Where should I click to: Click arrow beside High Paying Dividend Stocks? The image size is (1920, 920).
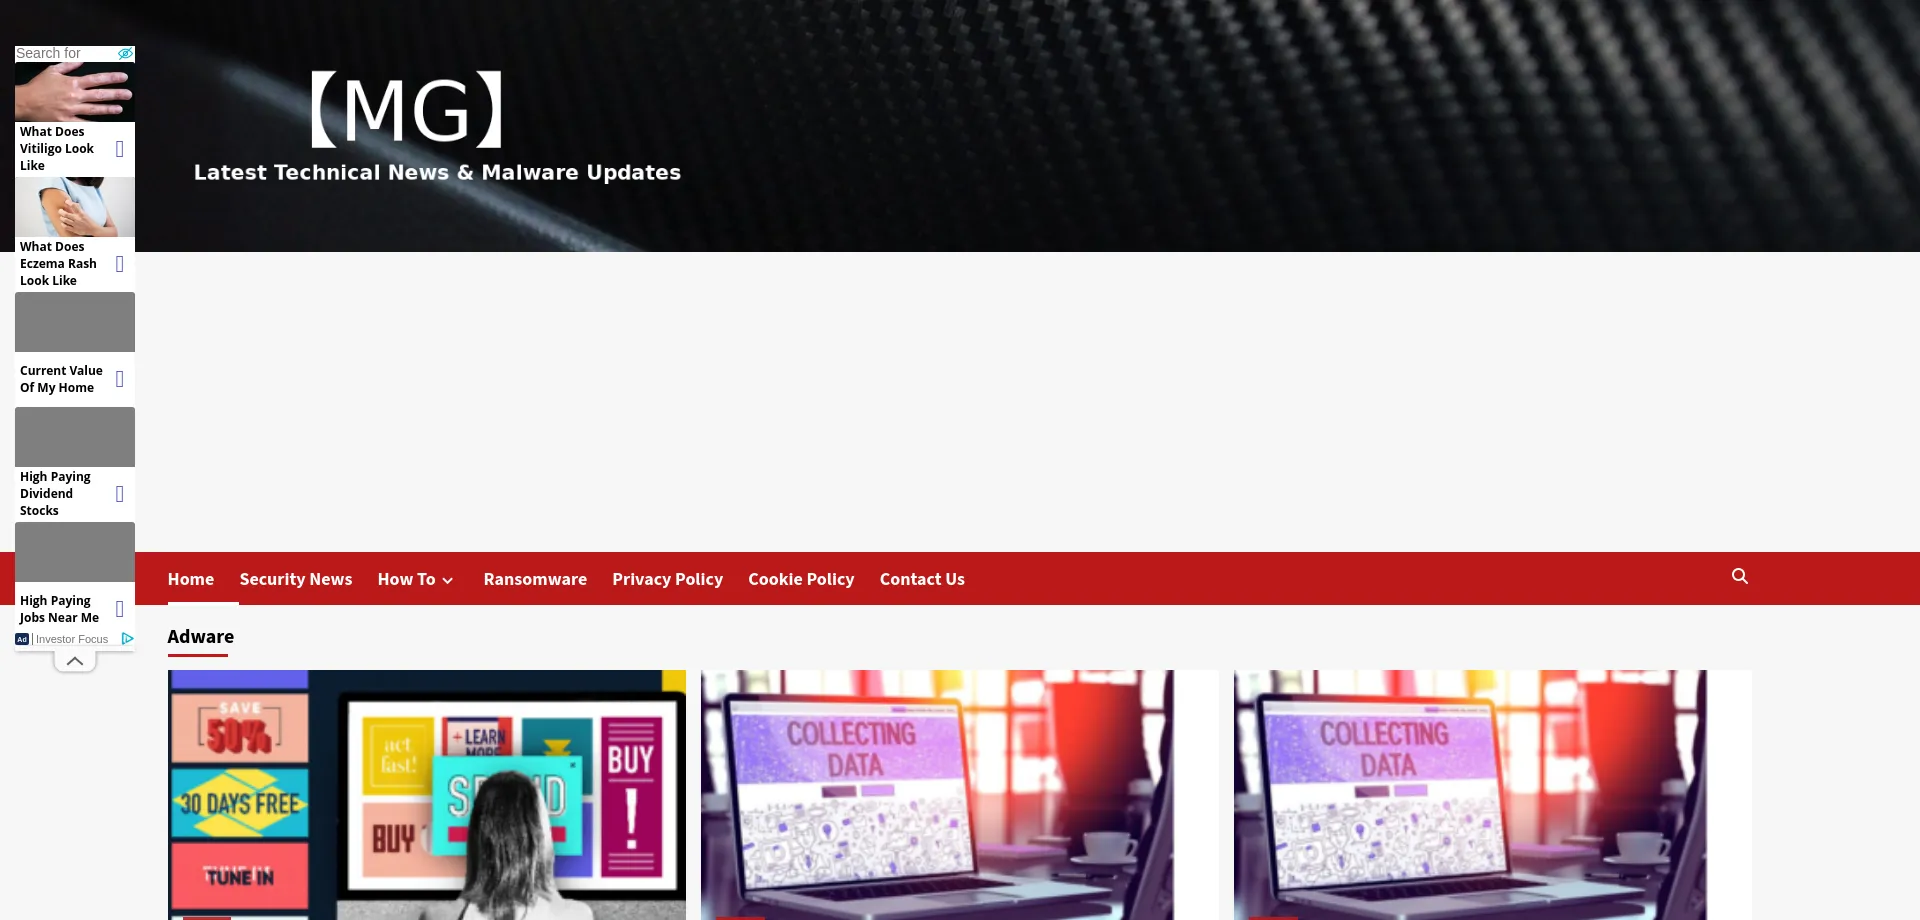point(120,494)
